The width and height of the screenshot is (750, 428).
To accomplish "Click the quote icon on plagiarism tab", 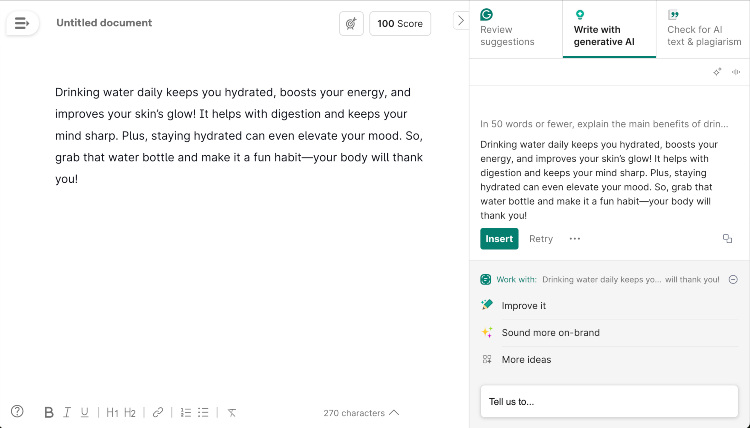I will (673, 15).
